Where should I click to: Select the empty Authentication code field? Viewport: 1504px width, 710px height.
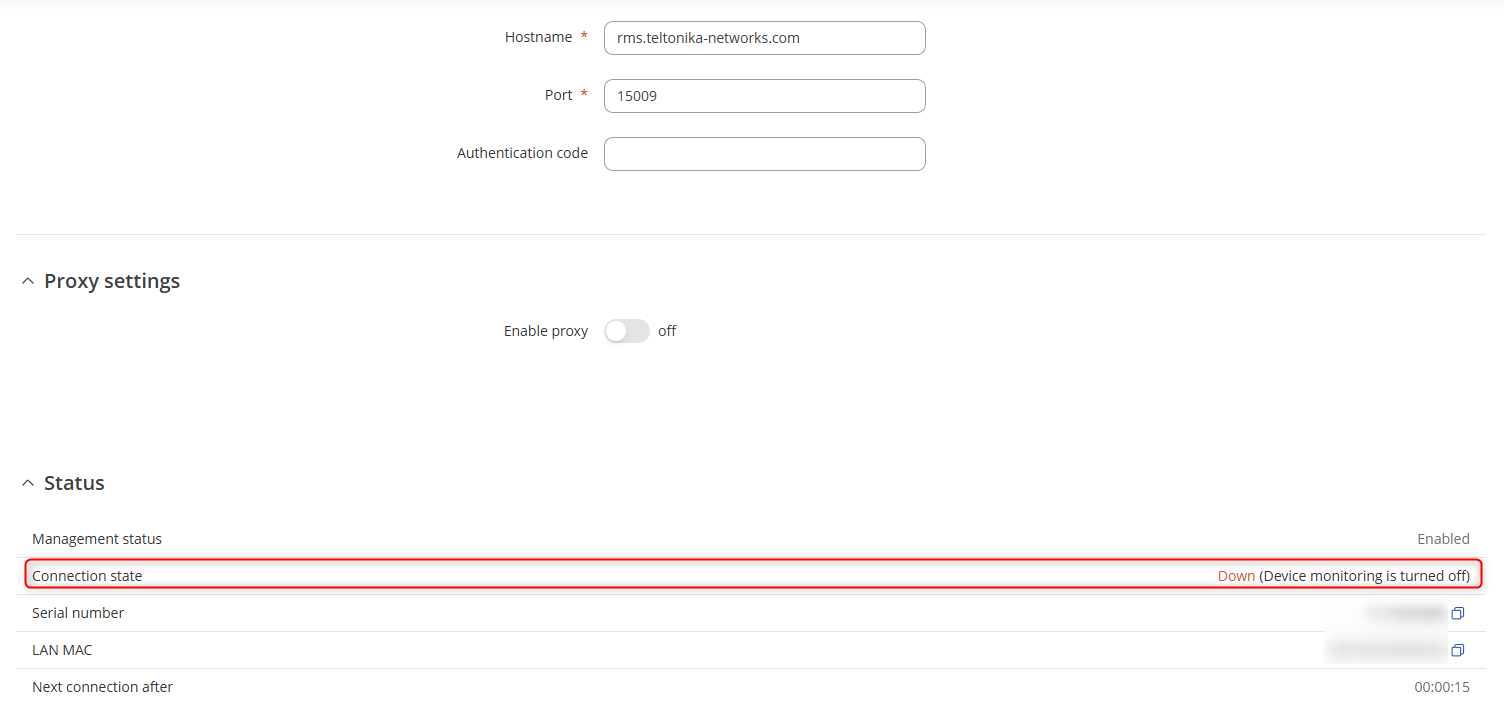[764, 154]
